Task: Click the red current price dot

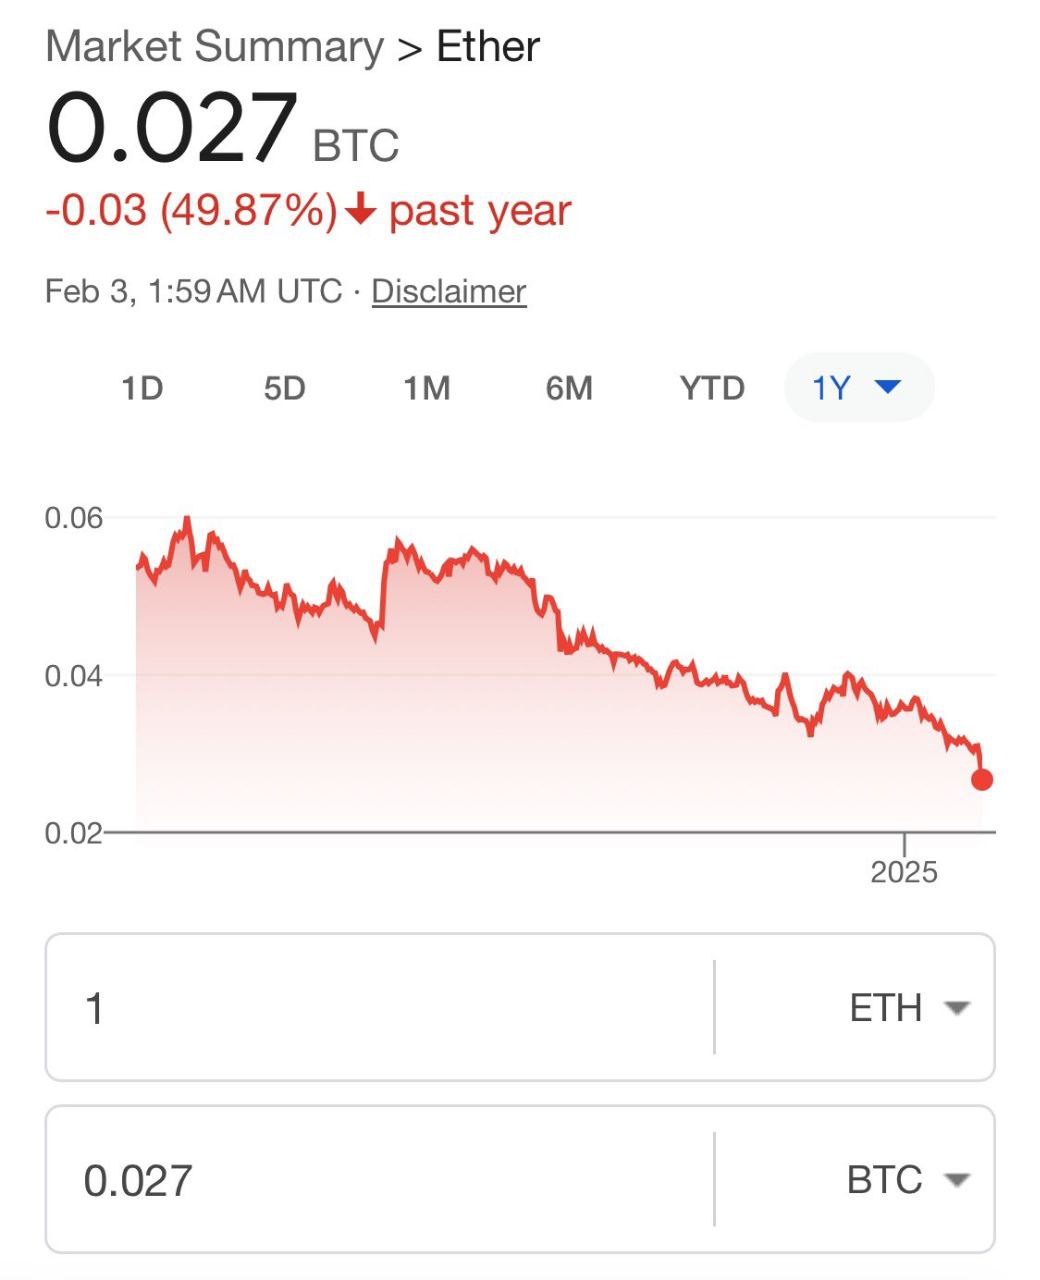Action: (x=982, y=779)
